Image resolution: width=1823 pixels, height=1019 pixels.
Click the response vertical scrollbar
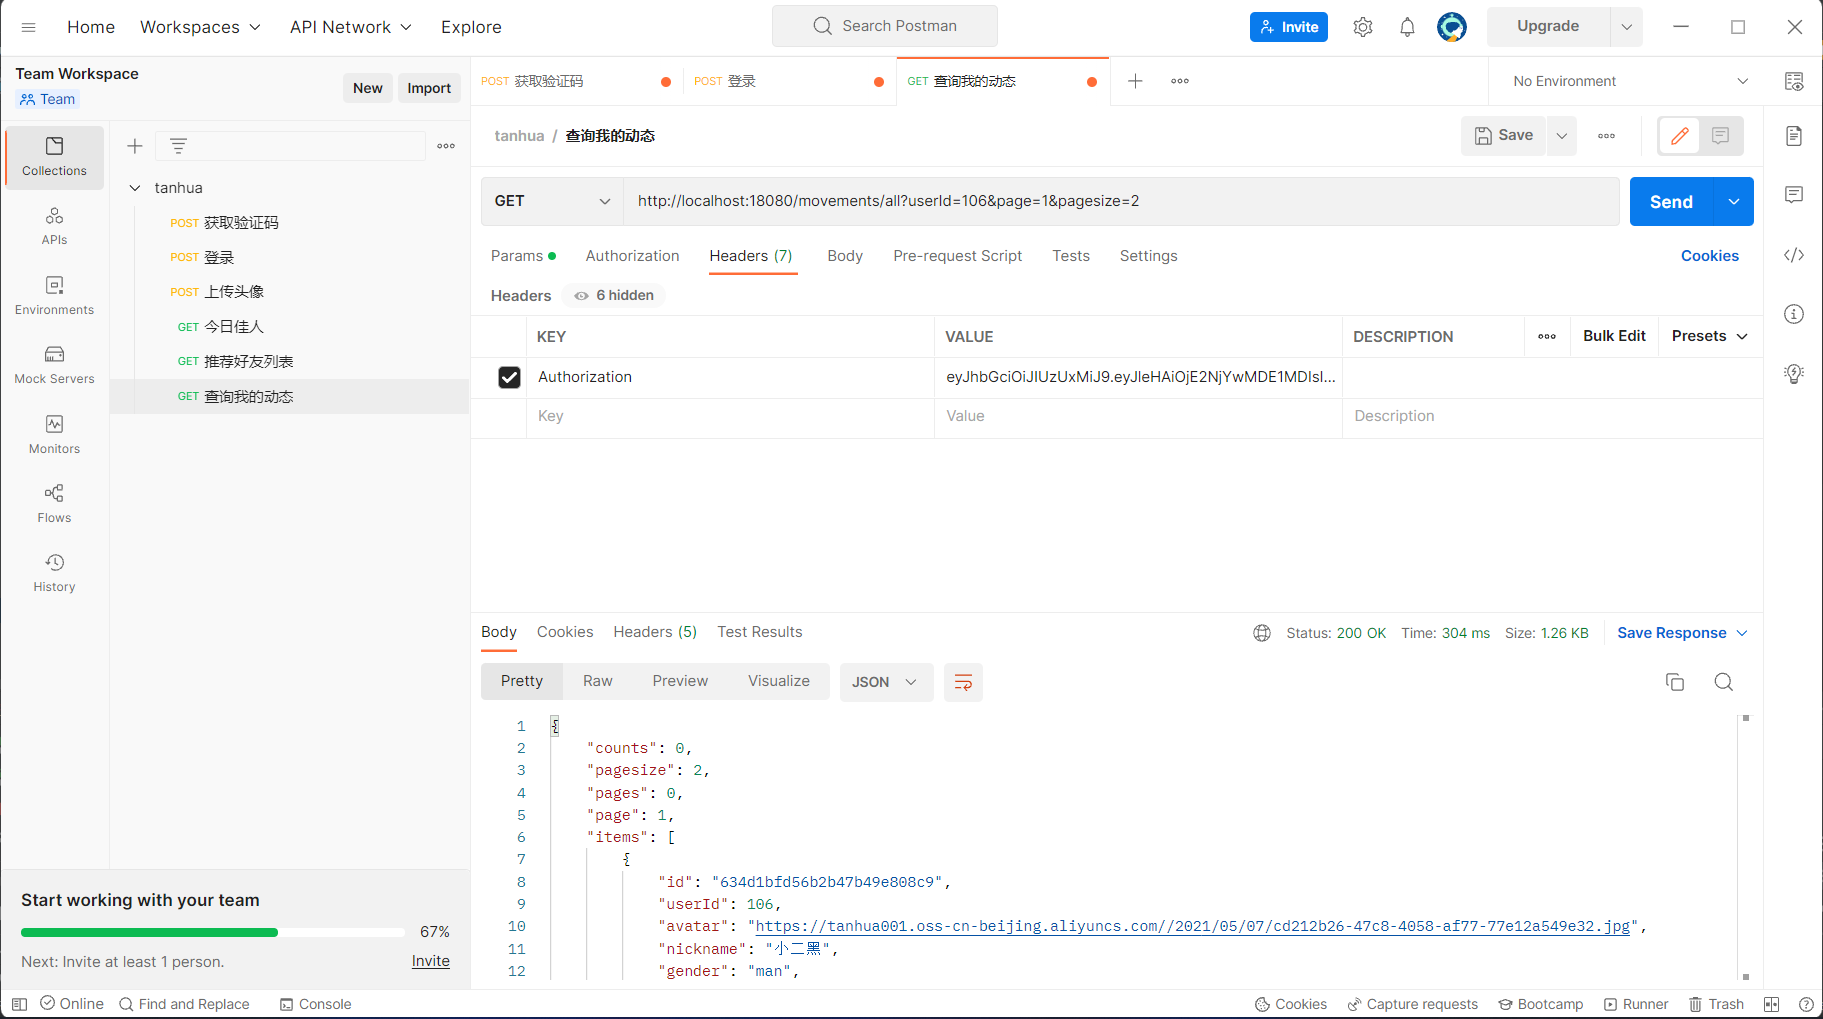1746,847
